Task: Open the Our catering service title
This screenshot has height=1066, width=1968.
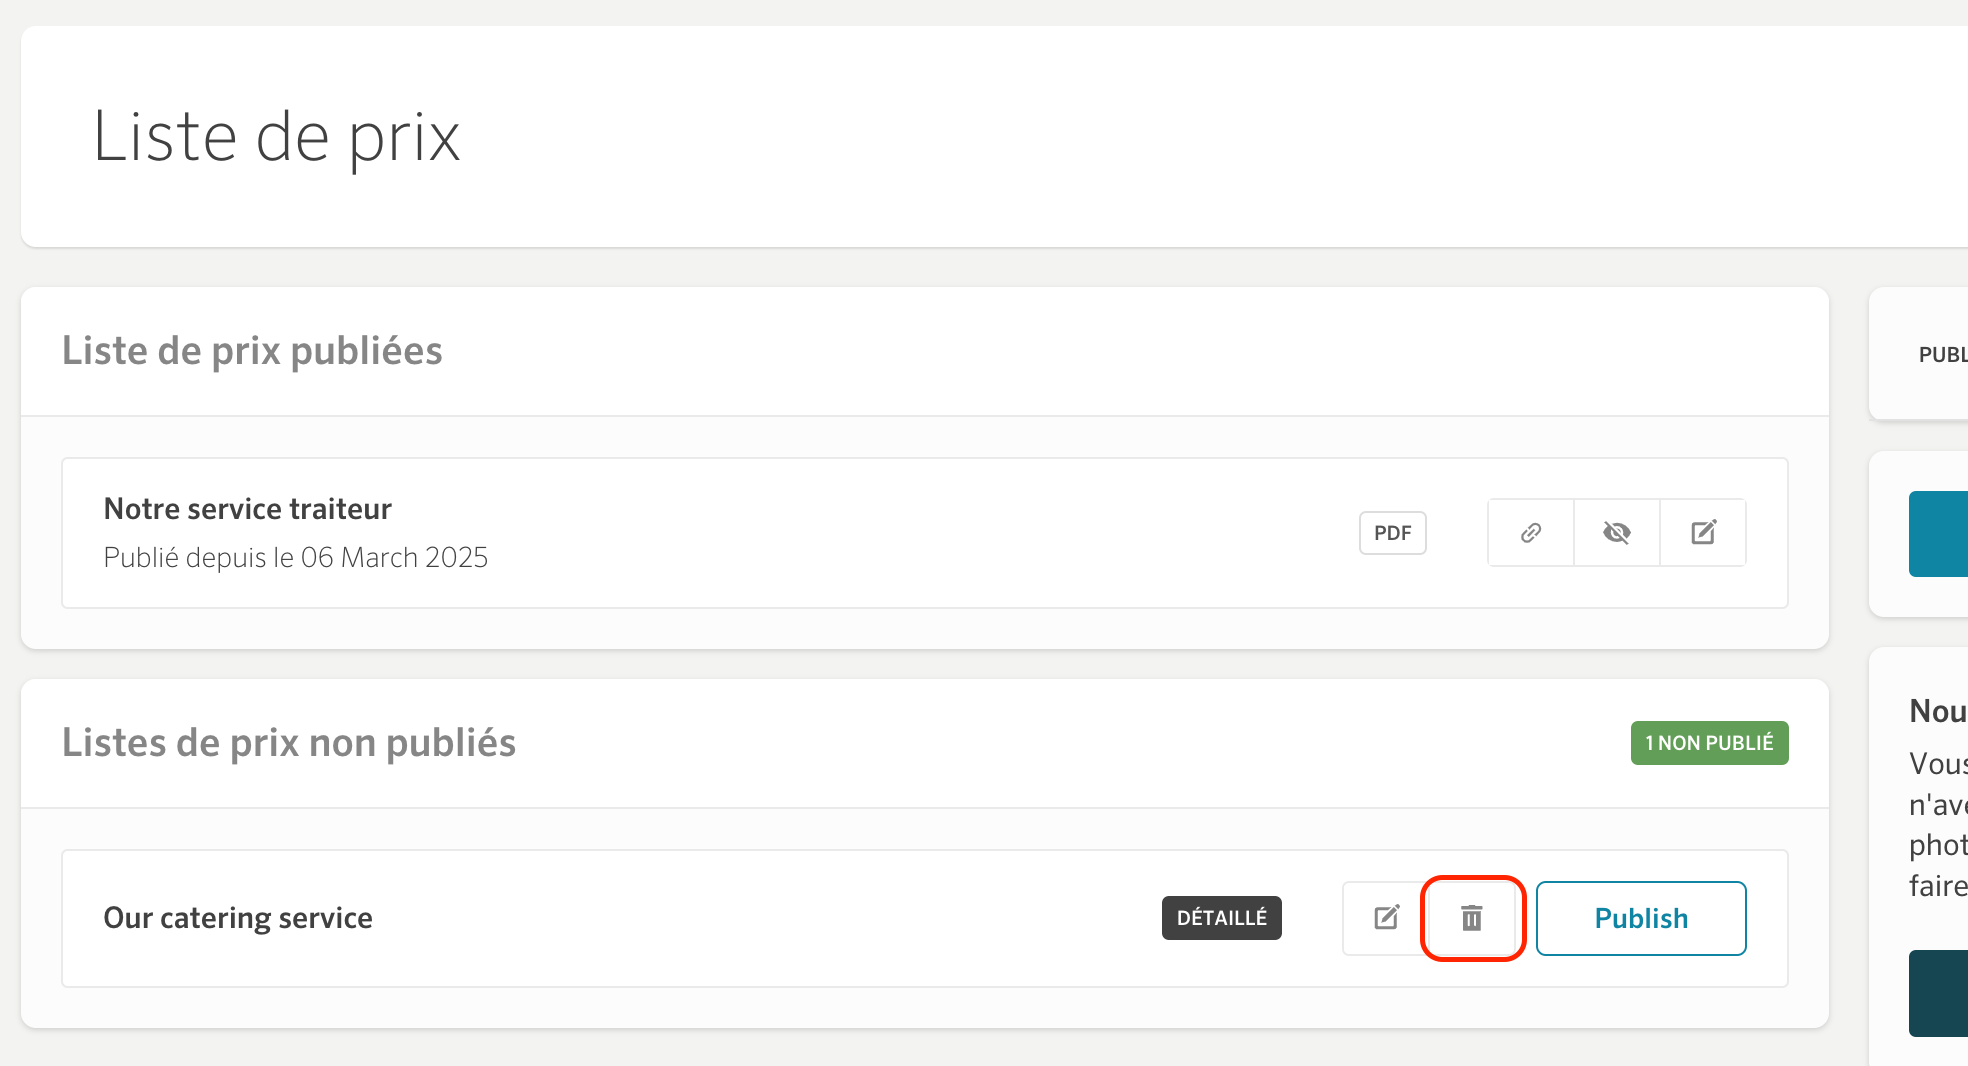Action: [238, 918]
